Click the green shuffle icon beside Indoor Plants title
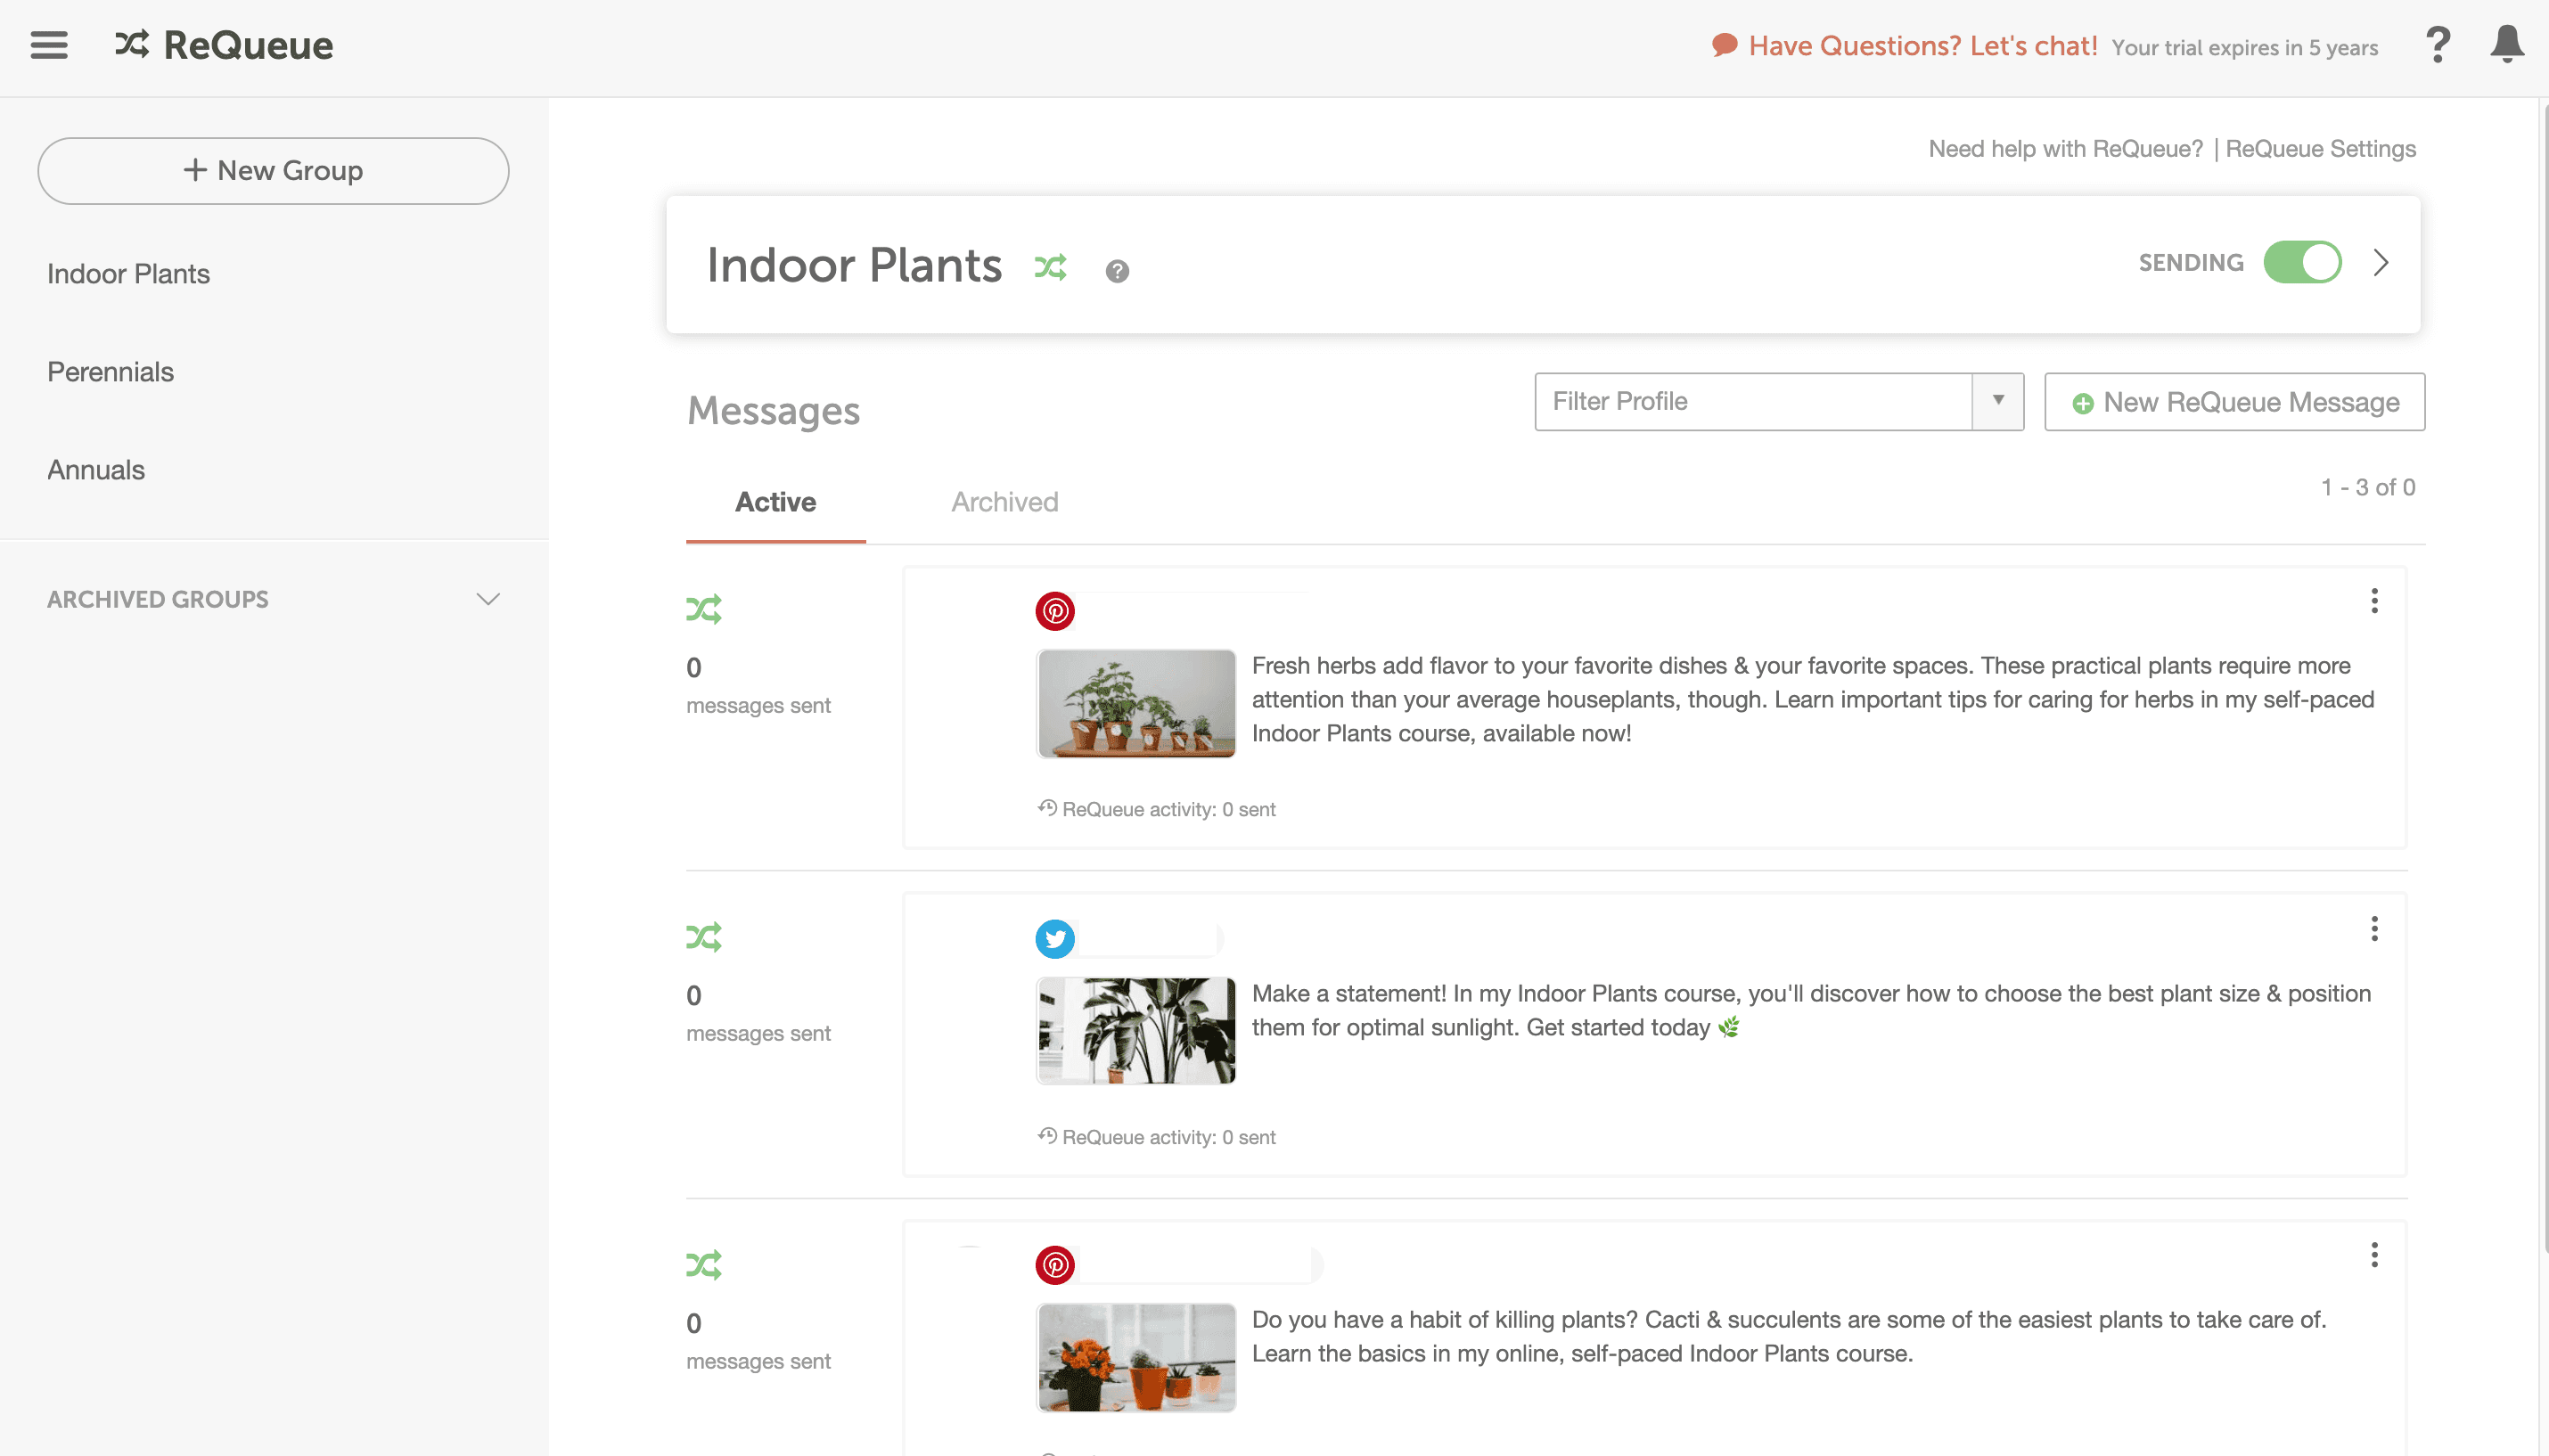2549x1456 pixels. (1050, 267)
